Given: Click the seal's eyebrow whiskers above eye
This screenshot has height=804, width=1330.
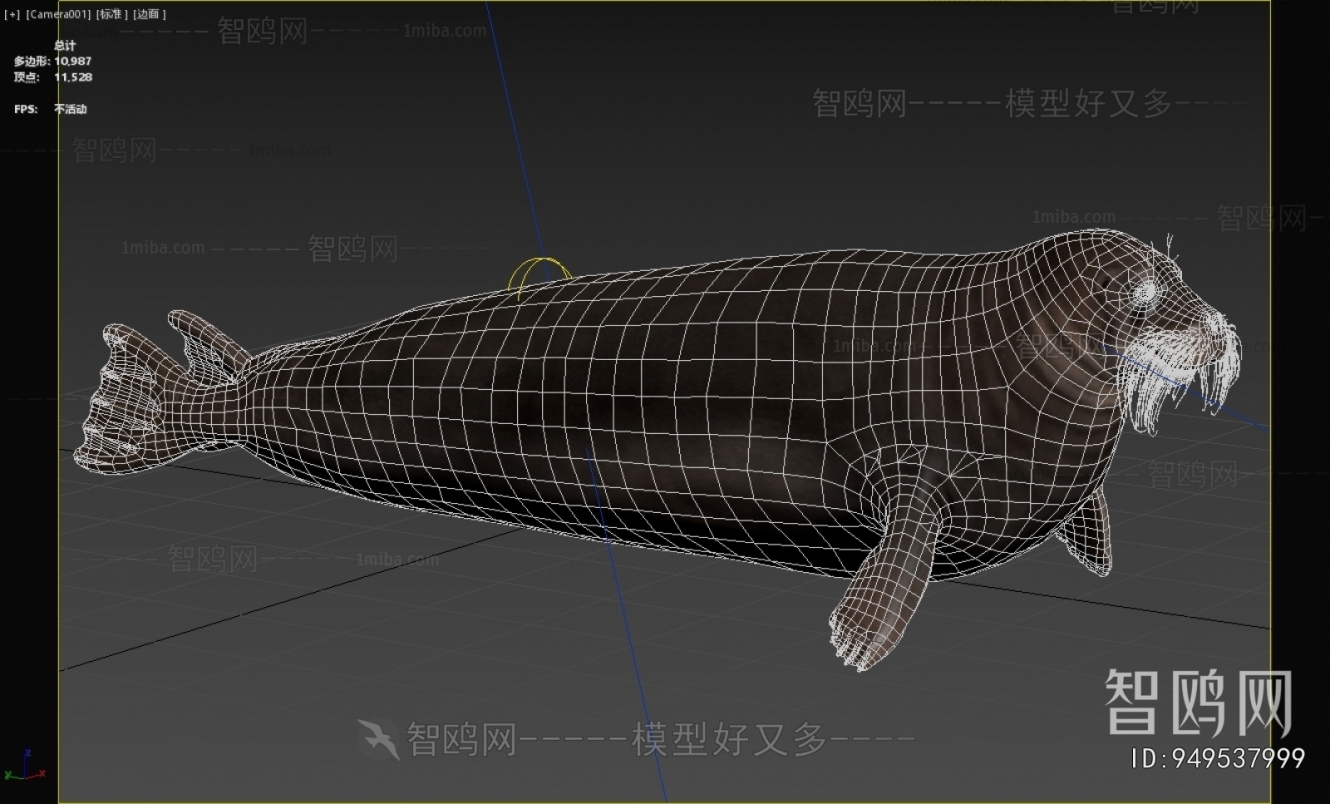Looking at the screenshot, I should coord(1168,248).
